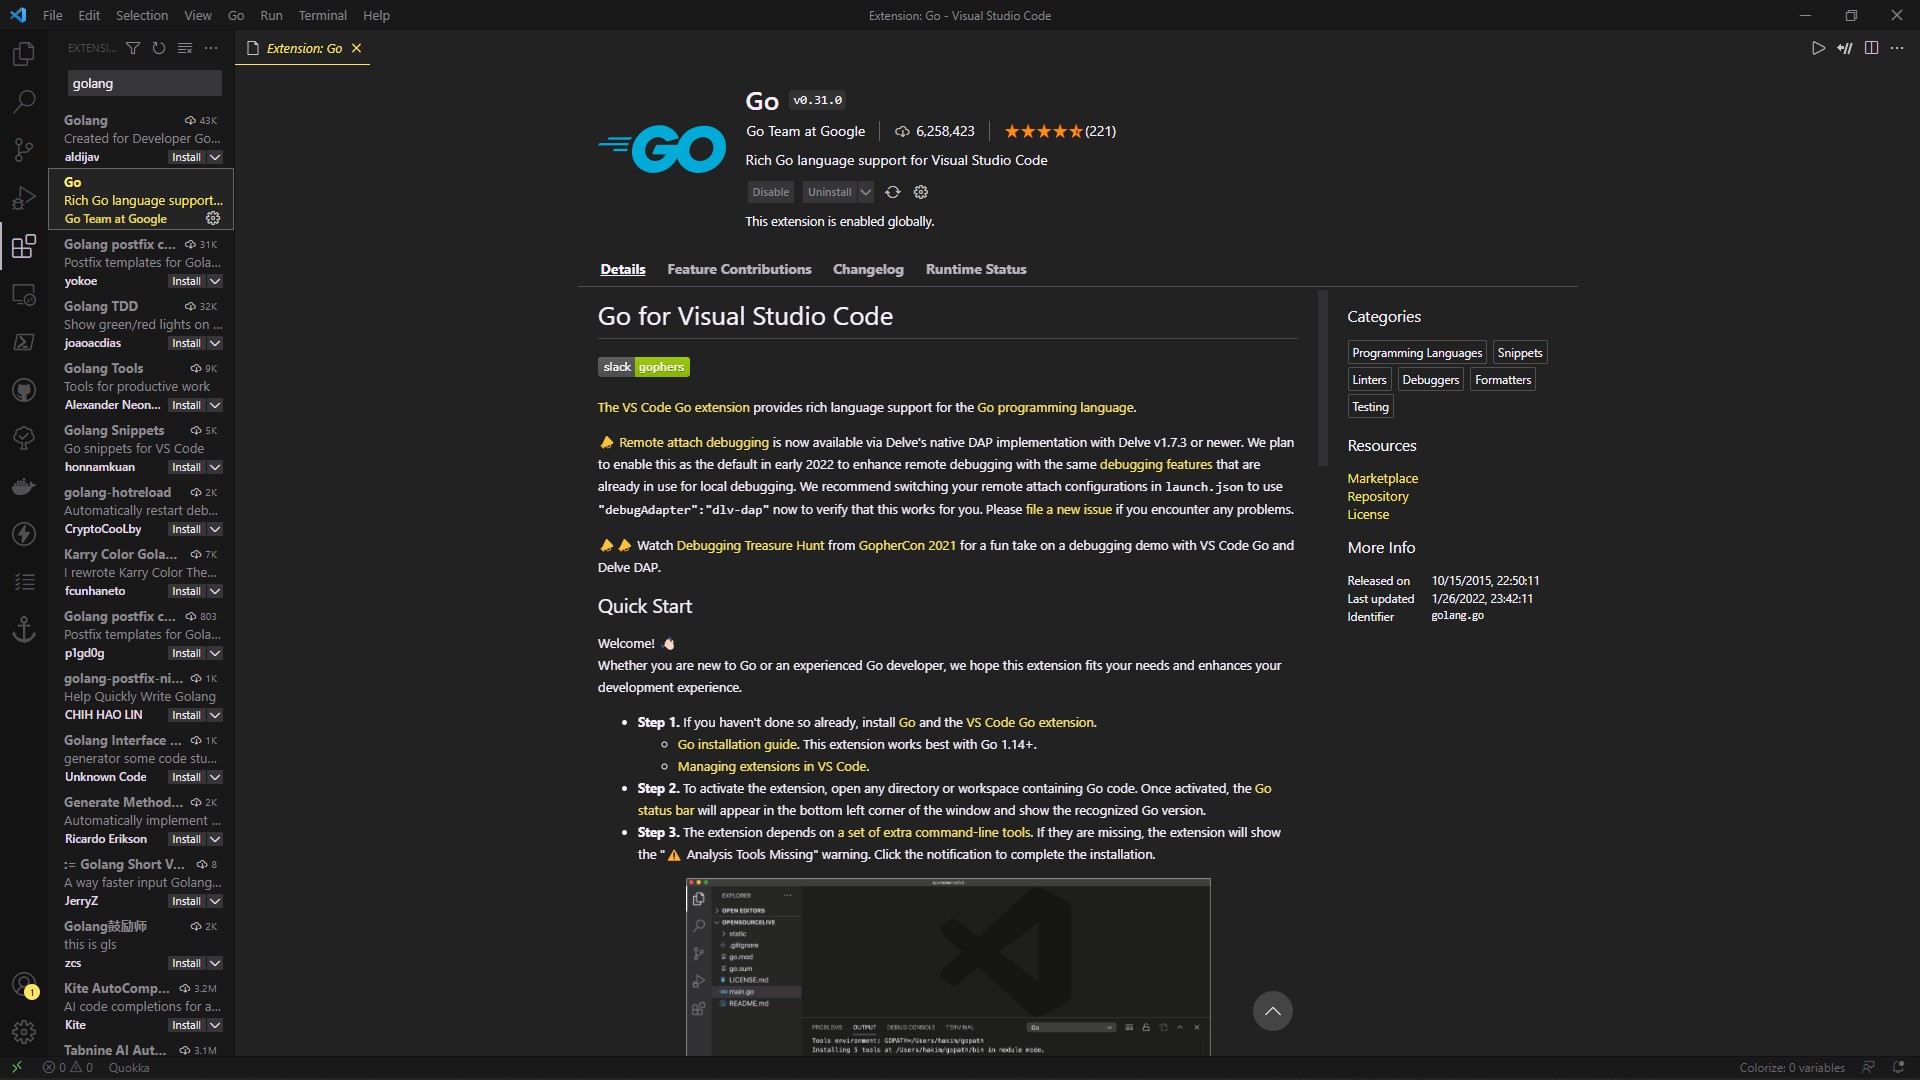The width and height of the screenshot is (1920, 1080).
Task: Refresh the extensions list
Action: (159, 48)
